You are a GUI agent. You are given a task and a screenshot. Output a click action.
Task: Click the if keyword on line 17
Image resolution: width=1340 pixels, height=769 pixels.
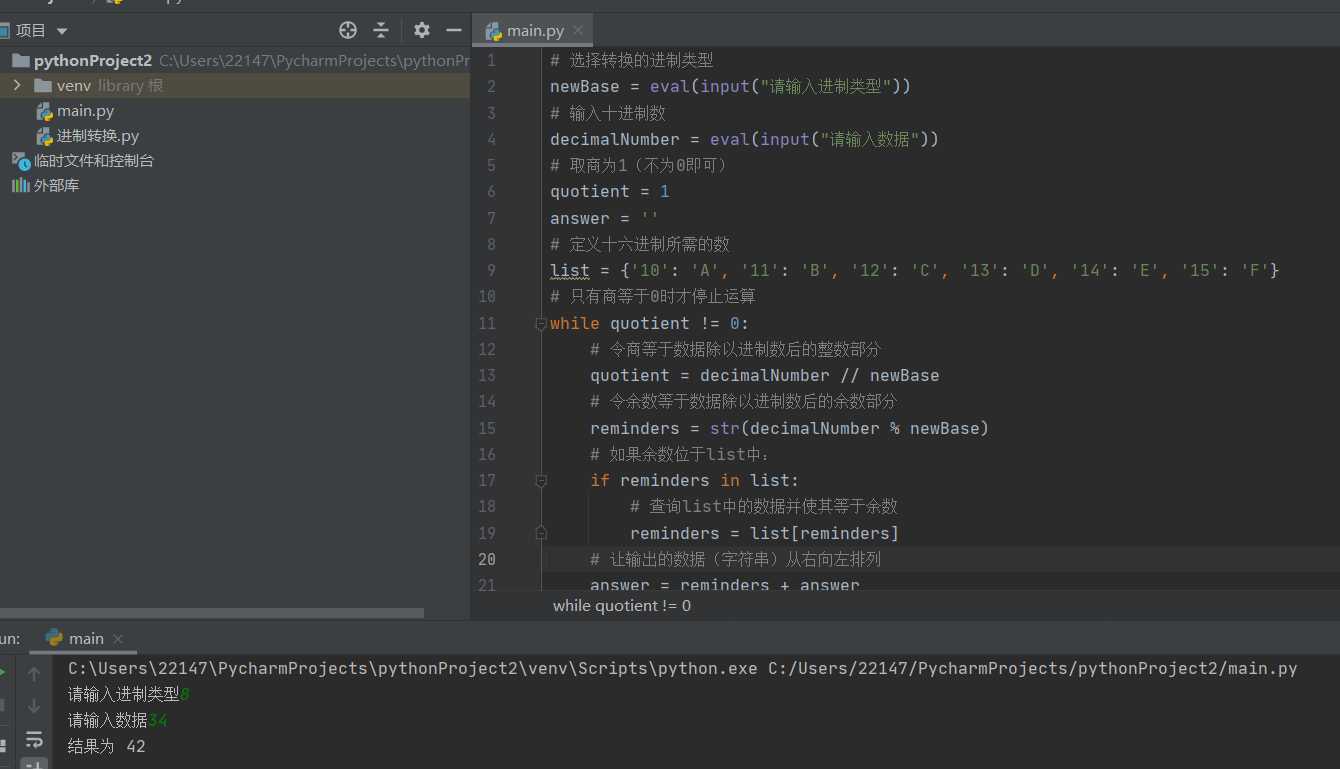click(600, 480)
